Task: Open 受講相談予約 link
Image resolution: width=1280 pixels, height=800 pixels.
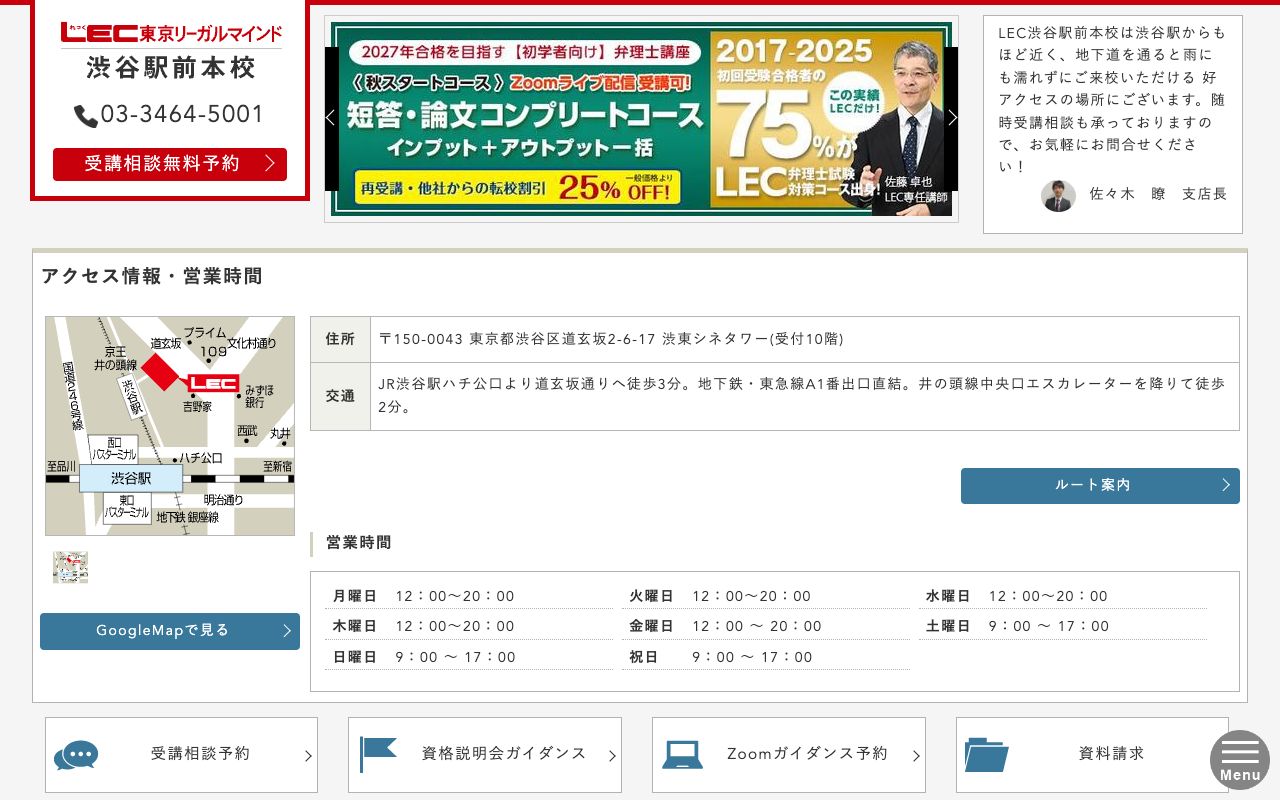Action: [181, 755]
